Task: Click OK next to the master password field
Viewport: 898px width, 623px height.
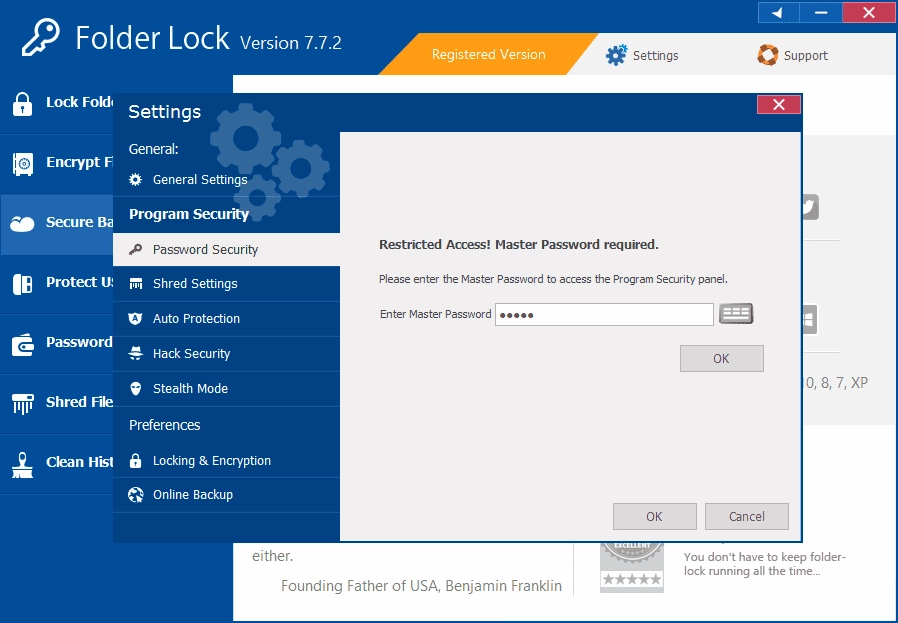Action: (722, 358)
